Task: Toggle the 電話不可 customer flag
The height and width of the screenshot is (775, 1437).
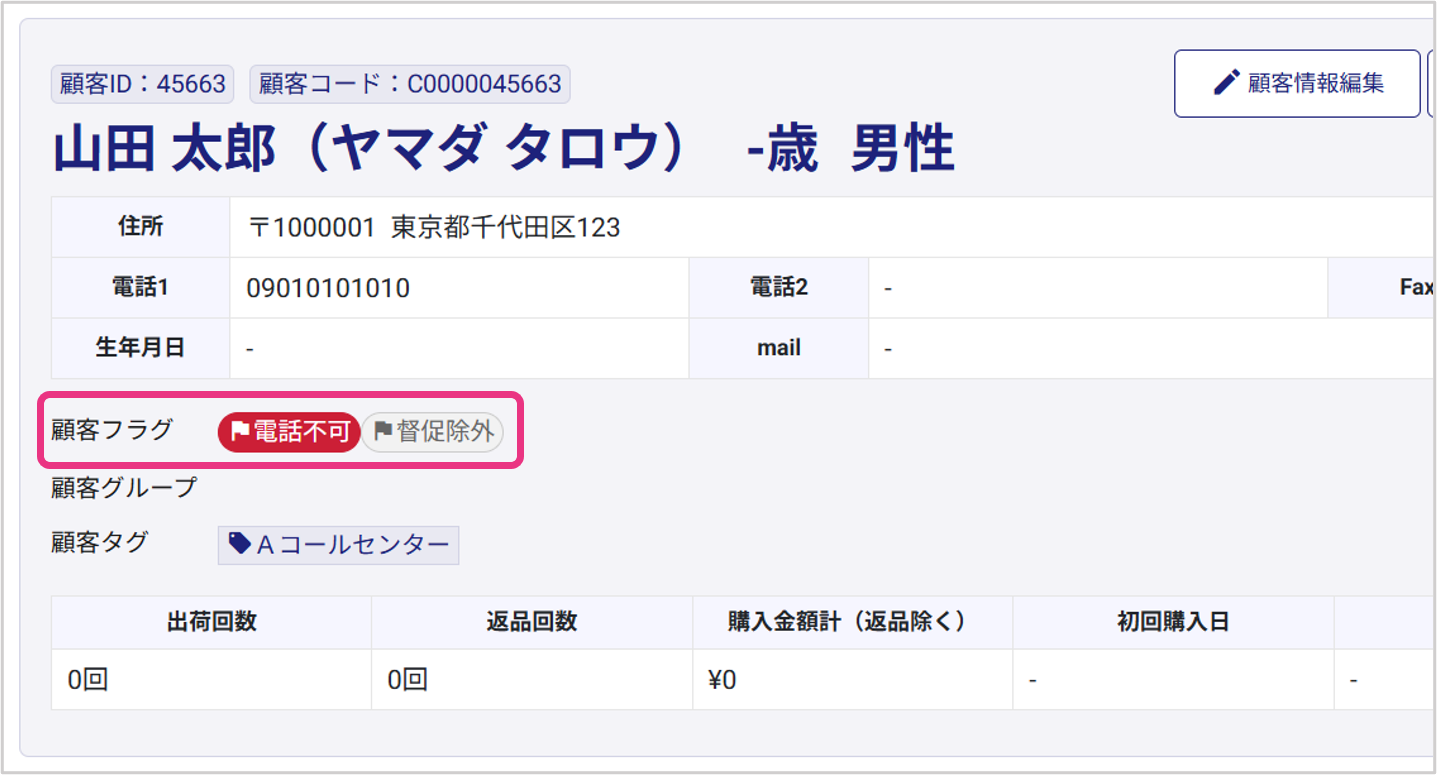Action: (289, 432)
